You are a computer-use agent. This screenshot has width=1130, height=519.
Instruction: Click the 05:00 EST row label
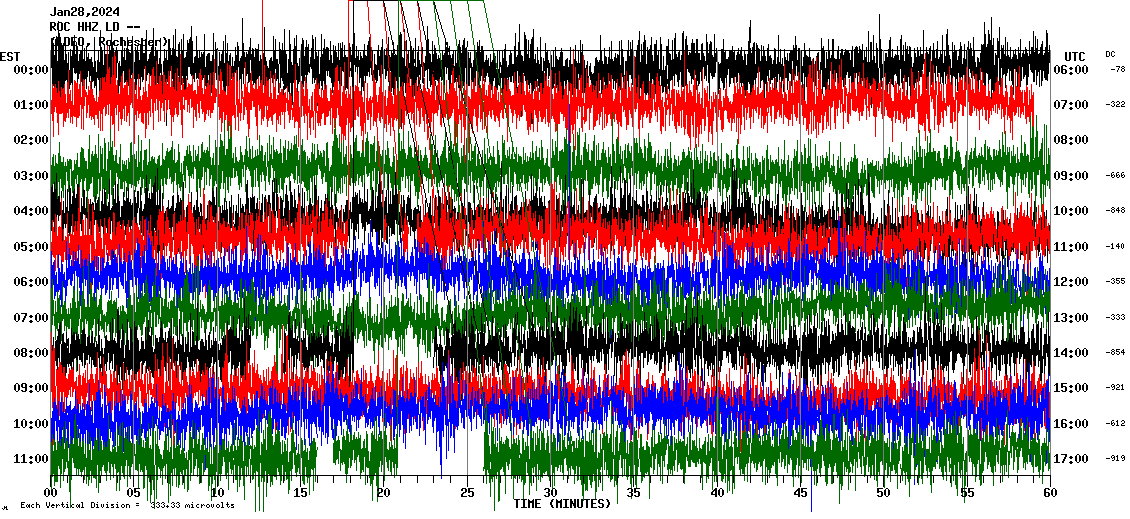[32, 247]
